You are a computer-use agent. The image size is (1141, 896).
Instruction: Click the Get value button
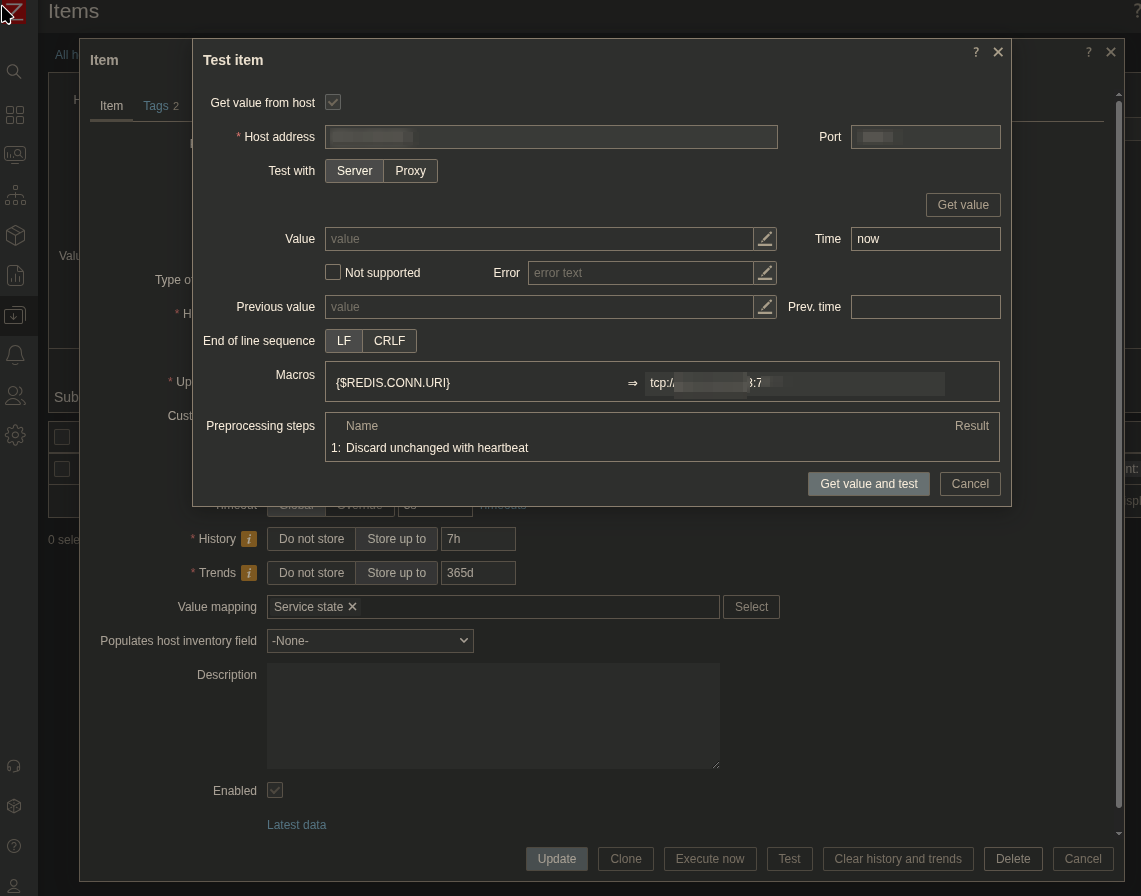(963, 205)
